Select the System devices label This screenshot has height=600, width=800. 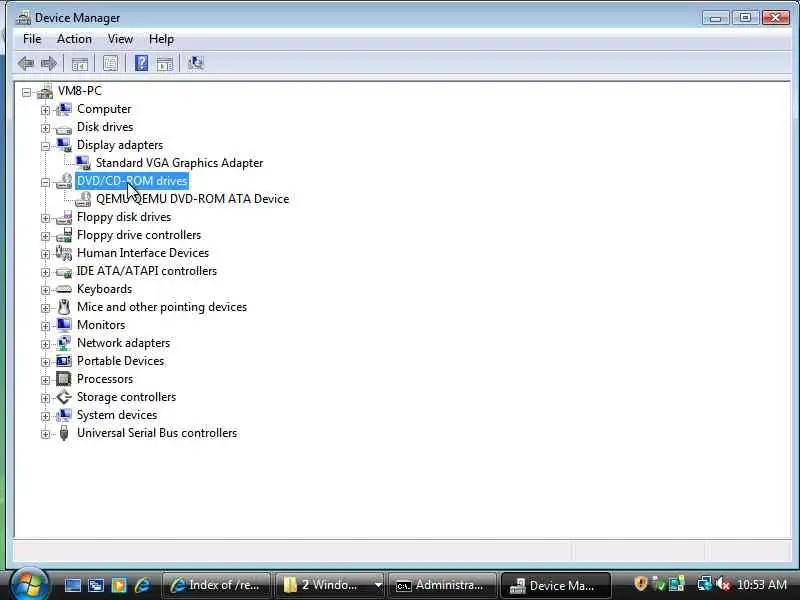(117, 415)
